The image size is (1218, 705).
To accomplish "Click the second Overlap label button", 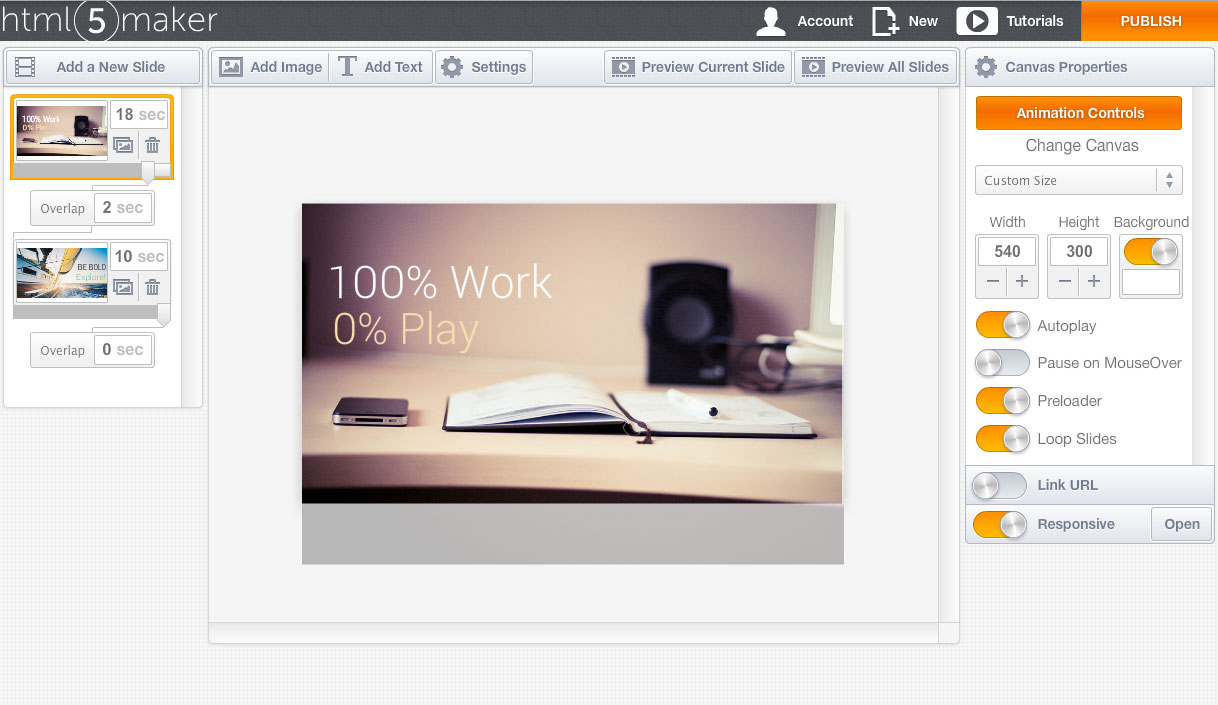I will pos(62,350).
